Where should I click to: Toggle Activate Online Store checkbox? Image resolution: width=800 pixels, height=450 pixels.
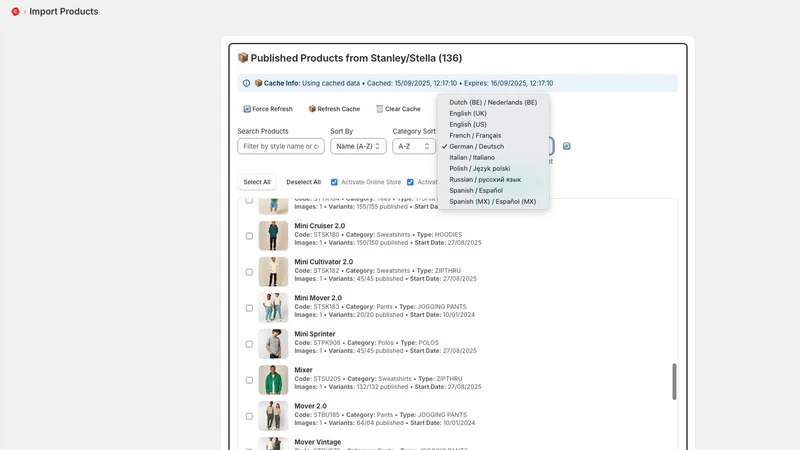[x=334, y=182]
